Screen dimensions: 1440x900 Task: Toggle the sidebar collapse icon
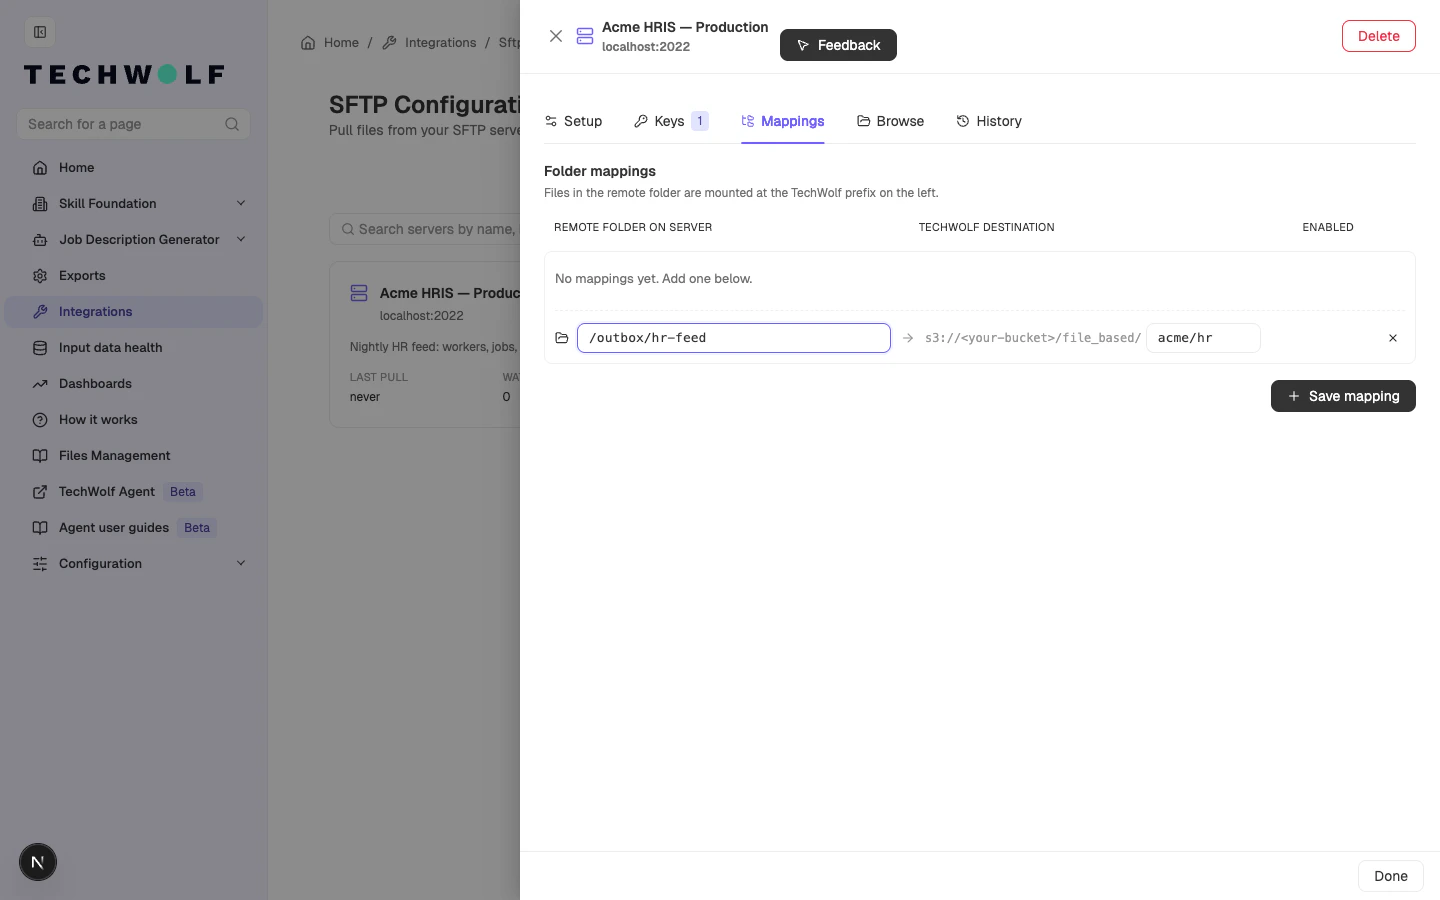point(40,32)
